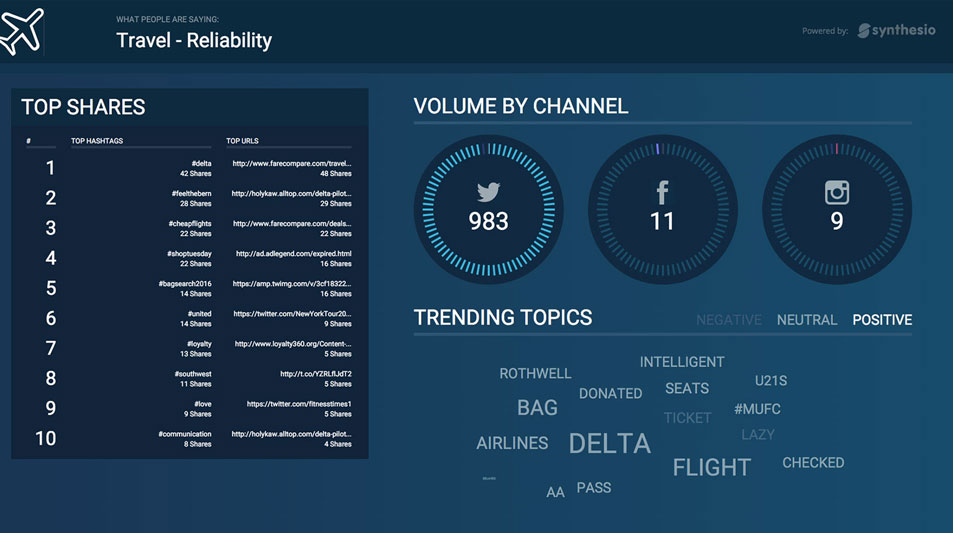953x533 pixels.
Task: Click the DELTA trending topic word
Action: (610, 444)
